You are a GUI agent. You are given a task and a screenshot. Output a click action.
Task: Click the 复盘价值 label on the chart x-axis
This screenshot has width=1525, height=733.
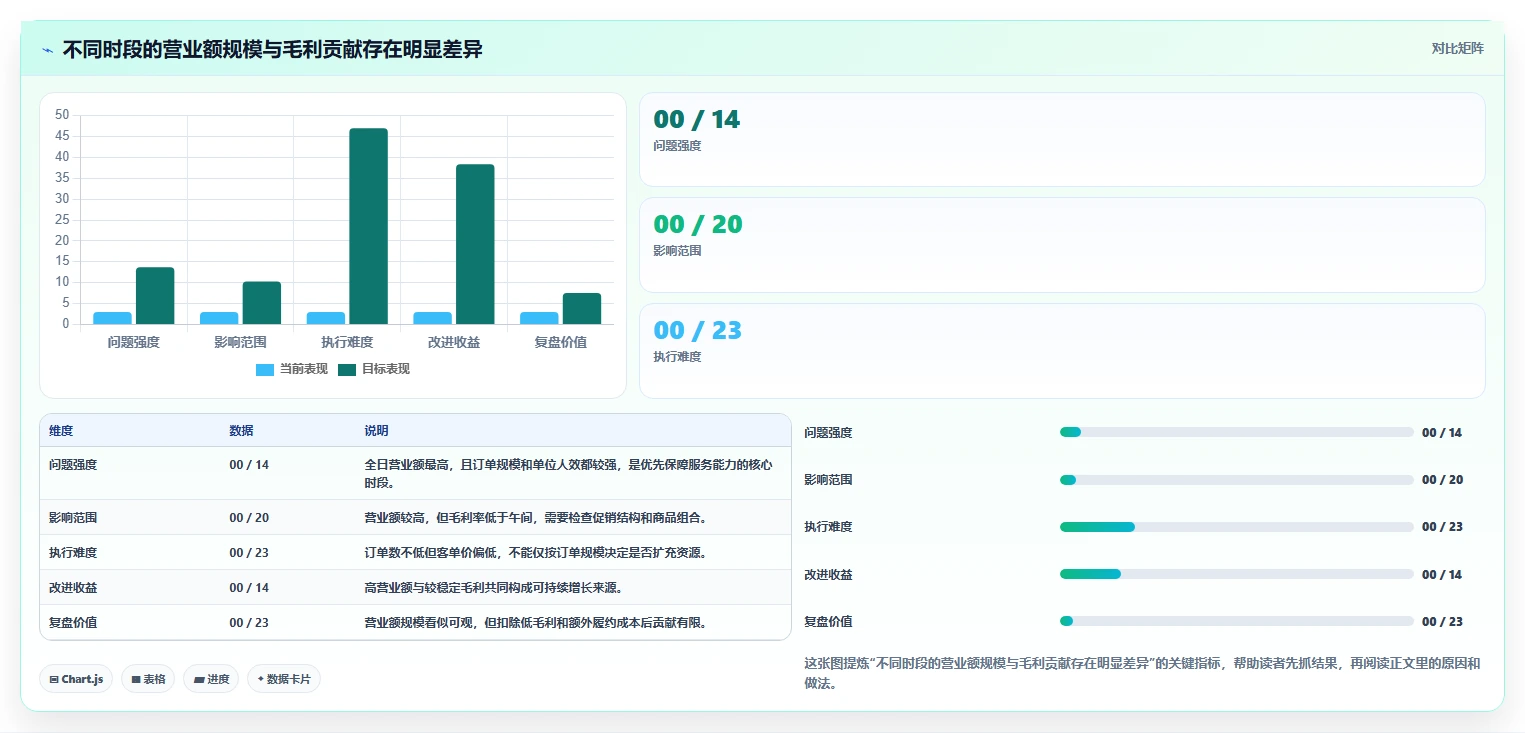tap(561, 342)
